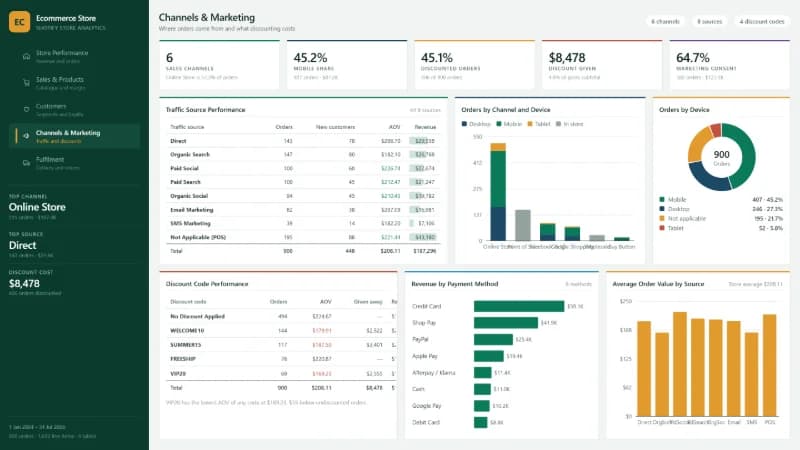Click the Fulfilment truck icon
The width and height of the screenshot is (800, 450).
[x=27, y=163]
